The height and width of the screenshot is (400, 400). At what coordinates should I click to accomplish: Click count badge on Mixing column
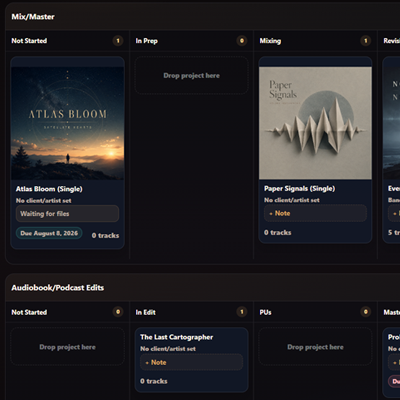(366, 41)
